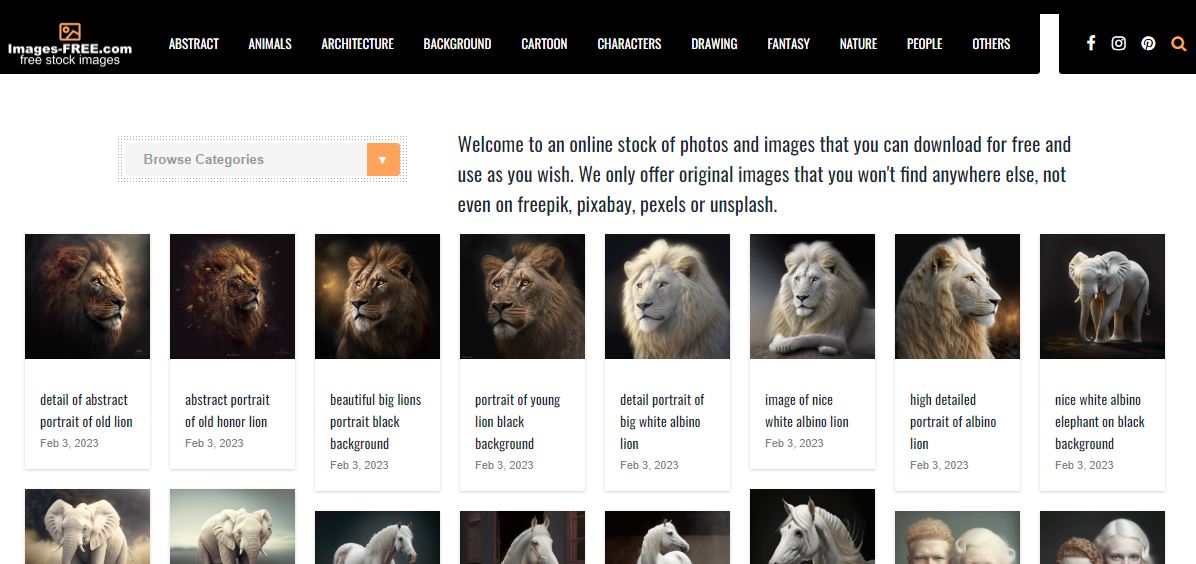The image size is (1196, 564).
Task: Click the beautiful big lions portrait thumbnail
Action: 378,296
